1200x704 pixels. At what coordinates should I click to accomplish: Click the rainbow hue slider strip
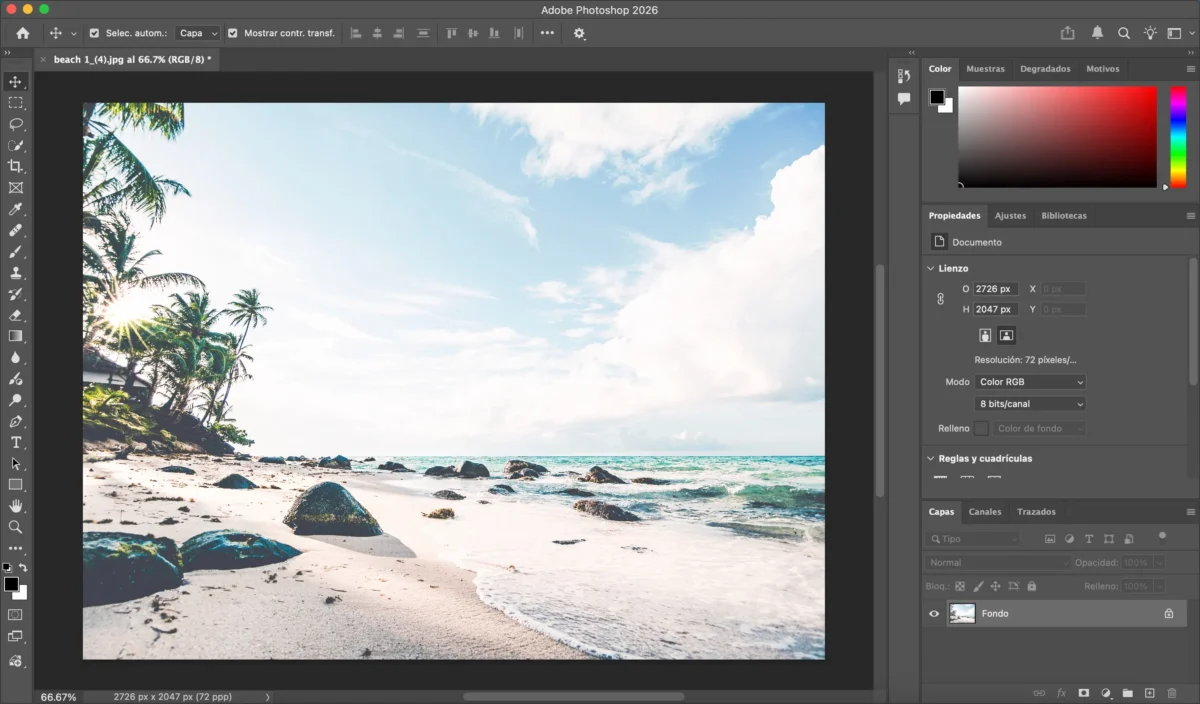1177,135
